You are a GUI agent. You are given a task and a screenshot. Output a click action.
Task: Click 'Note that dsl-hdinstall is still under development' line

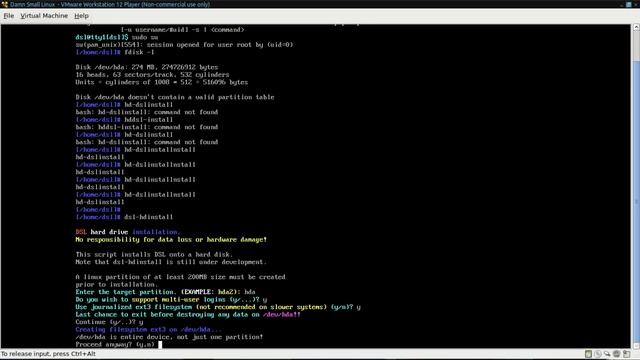tap(171, 262)
